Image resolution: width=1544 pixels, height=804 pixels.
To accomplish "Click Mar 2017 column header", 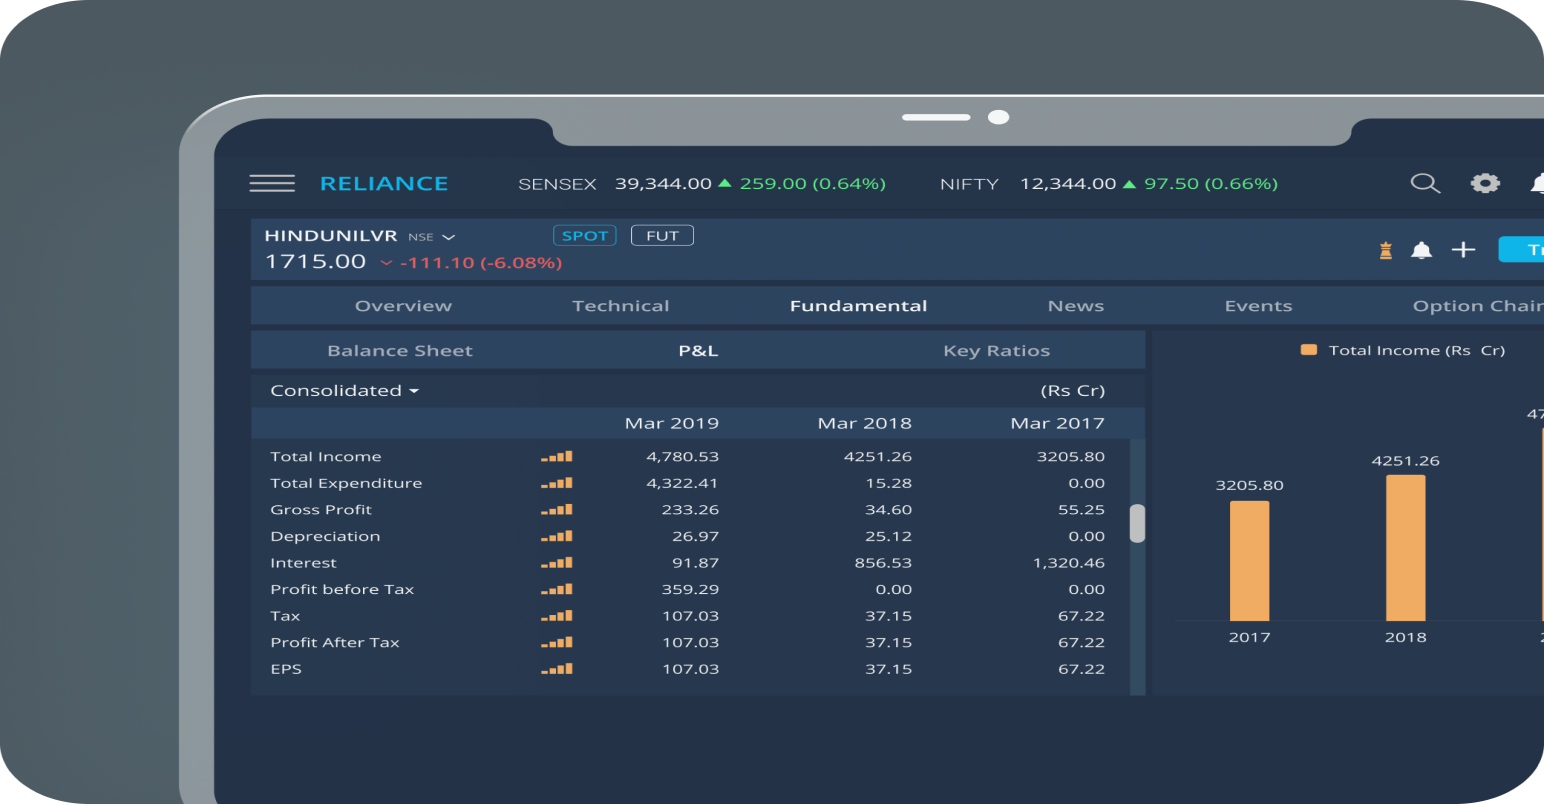I will click(x=1058, y=423).
